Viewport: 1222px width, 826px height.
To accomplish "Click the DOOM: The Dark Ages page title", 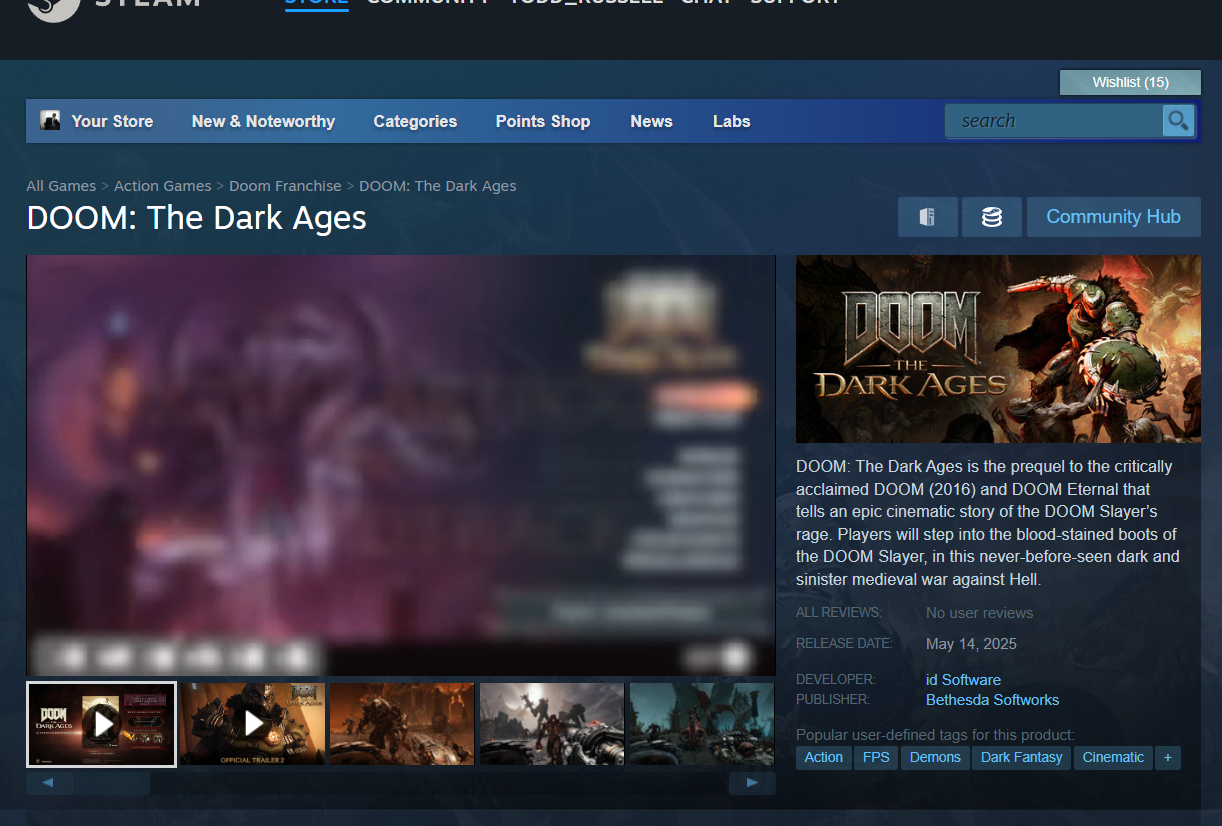I will pyautogui.click(x=197, y=218).
